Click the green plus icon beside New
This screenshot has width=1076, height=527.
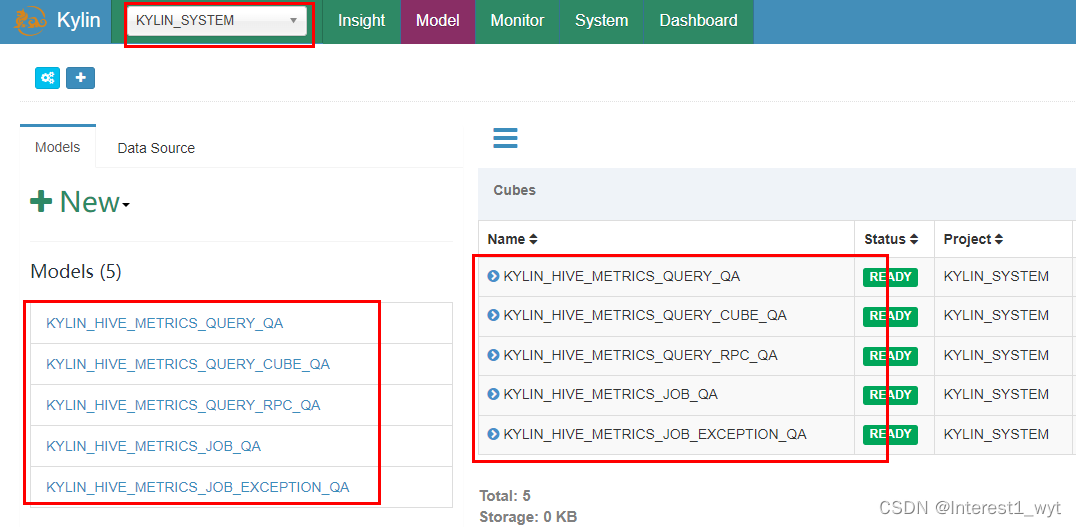pos(41,202)
